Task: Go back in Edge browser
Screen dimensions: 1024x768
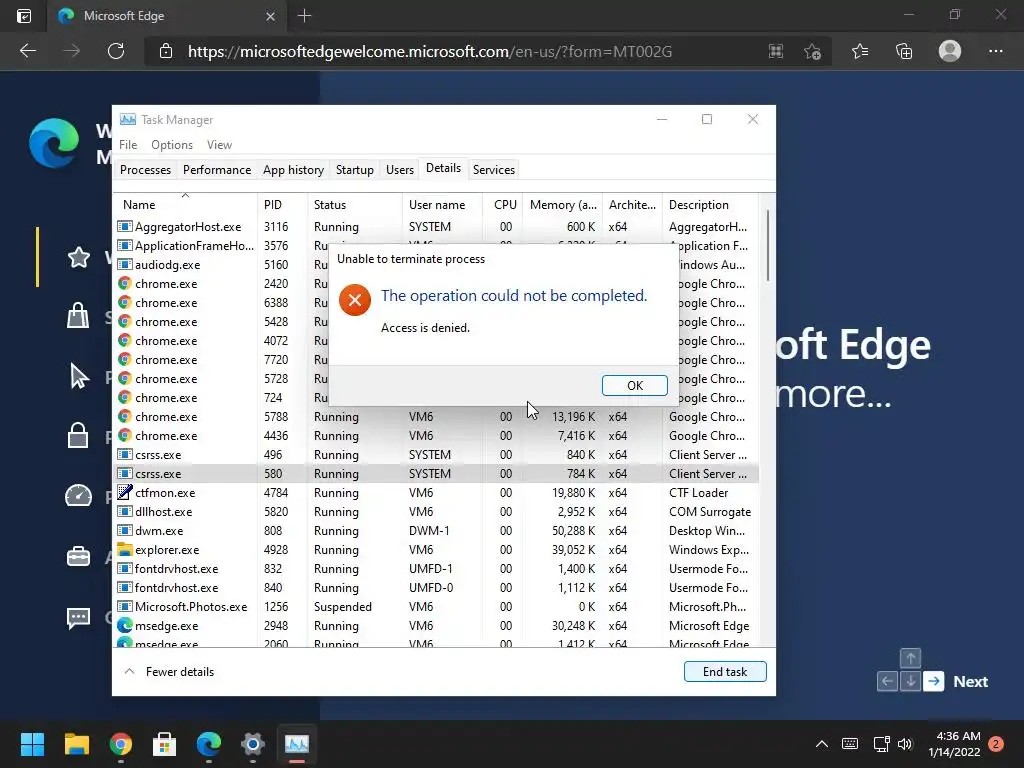Action: click(x=27, y=51)
